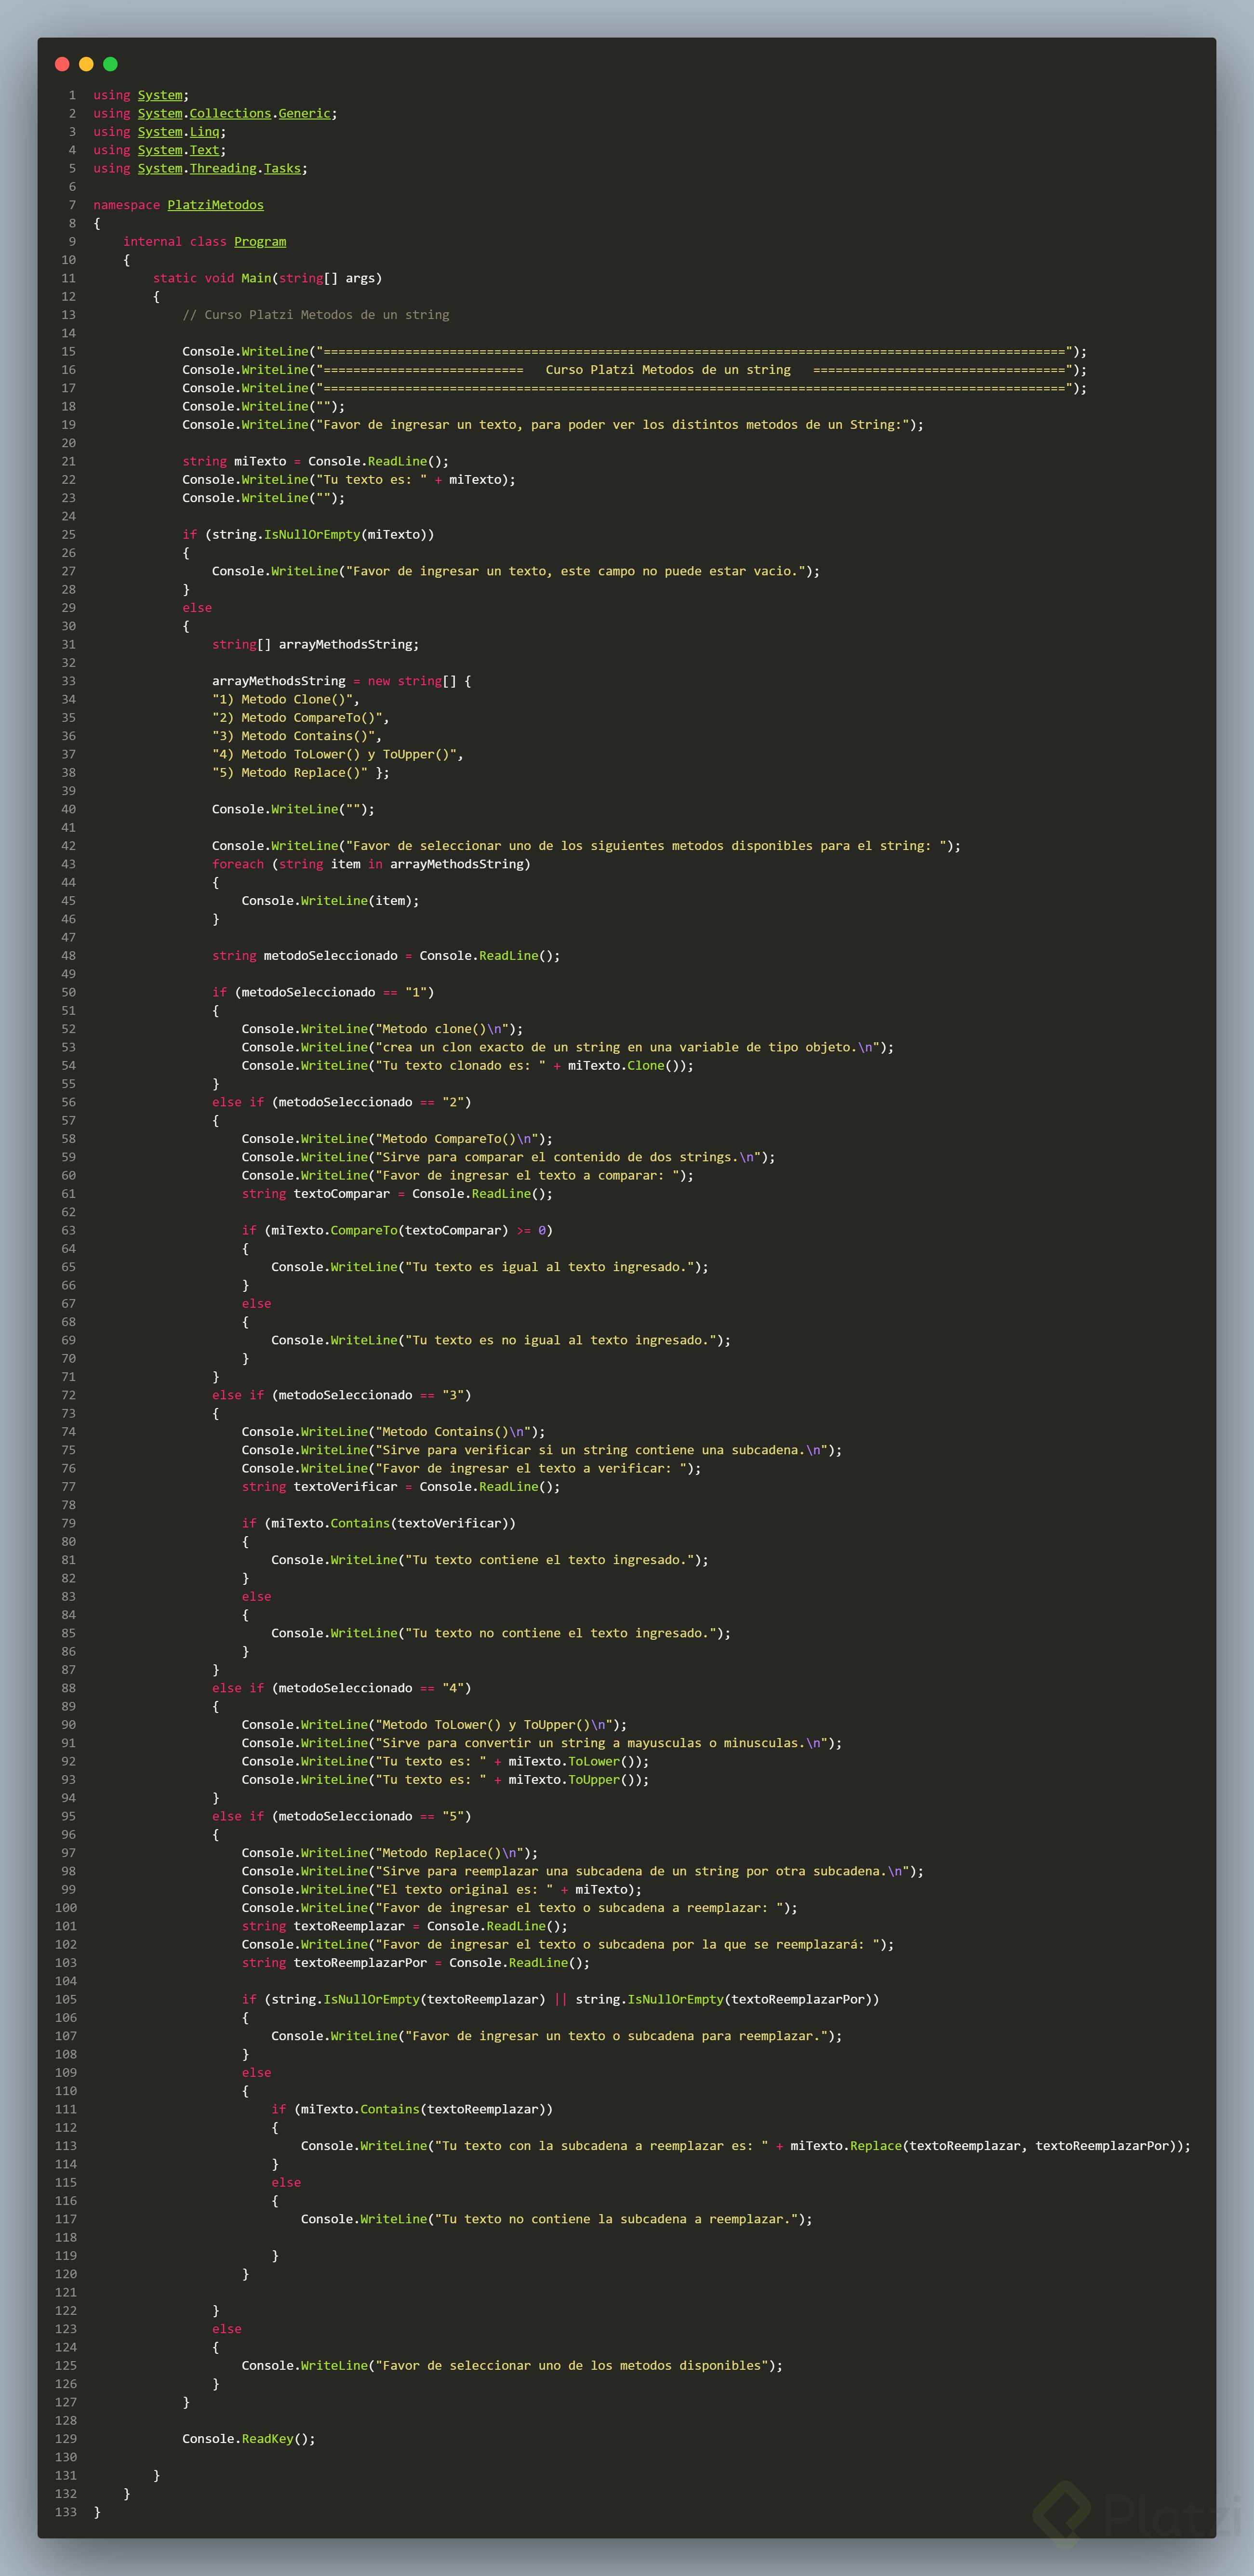Click 'Tu texto contiene el texto ingresado.'
This screenshot has width=1254, height=2576.
[x=553, y=1560]
